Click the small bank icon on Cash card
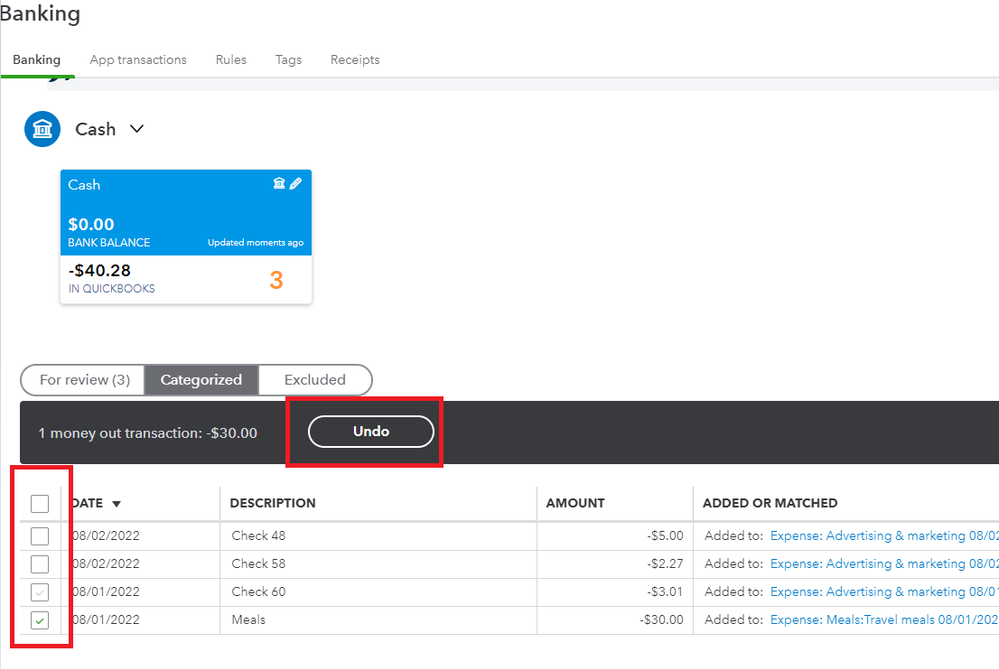Viewport: 999px width, 669px height. tap(280, 184)
